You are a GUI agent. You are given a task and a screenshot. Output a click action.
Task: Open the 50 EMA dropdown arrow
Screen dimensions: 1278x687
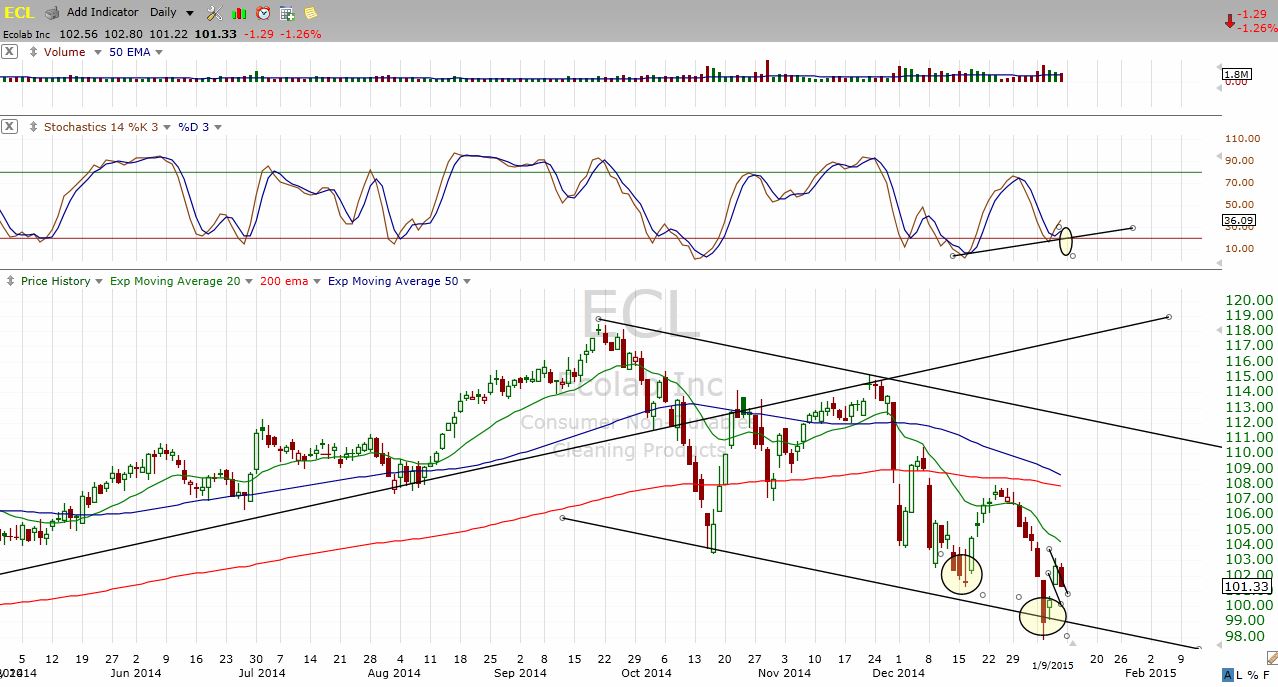click(157, 52)
